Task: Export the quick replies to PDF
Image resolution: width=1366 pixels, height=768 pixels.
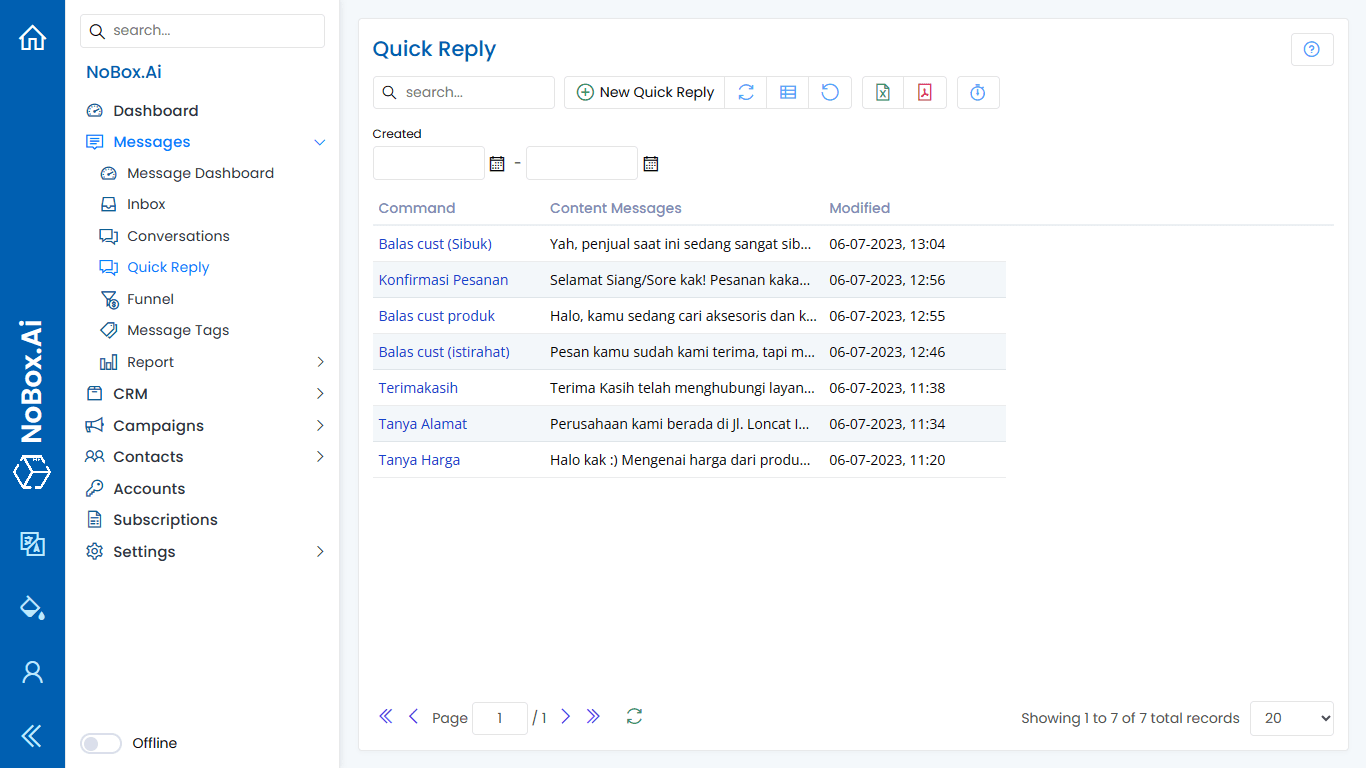Action: tap(925, 92)
